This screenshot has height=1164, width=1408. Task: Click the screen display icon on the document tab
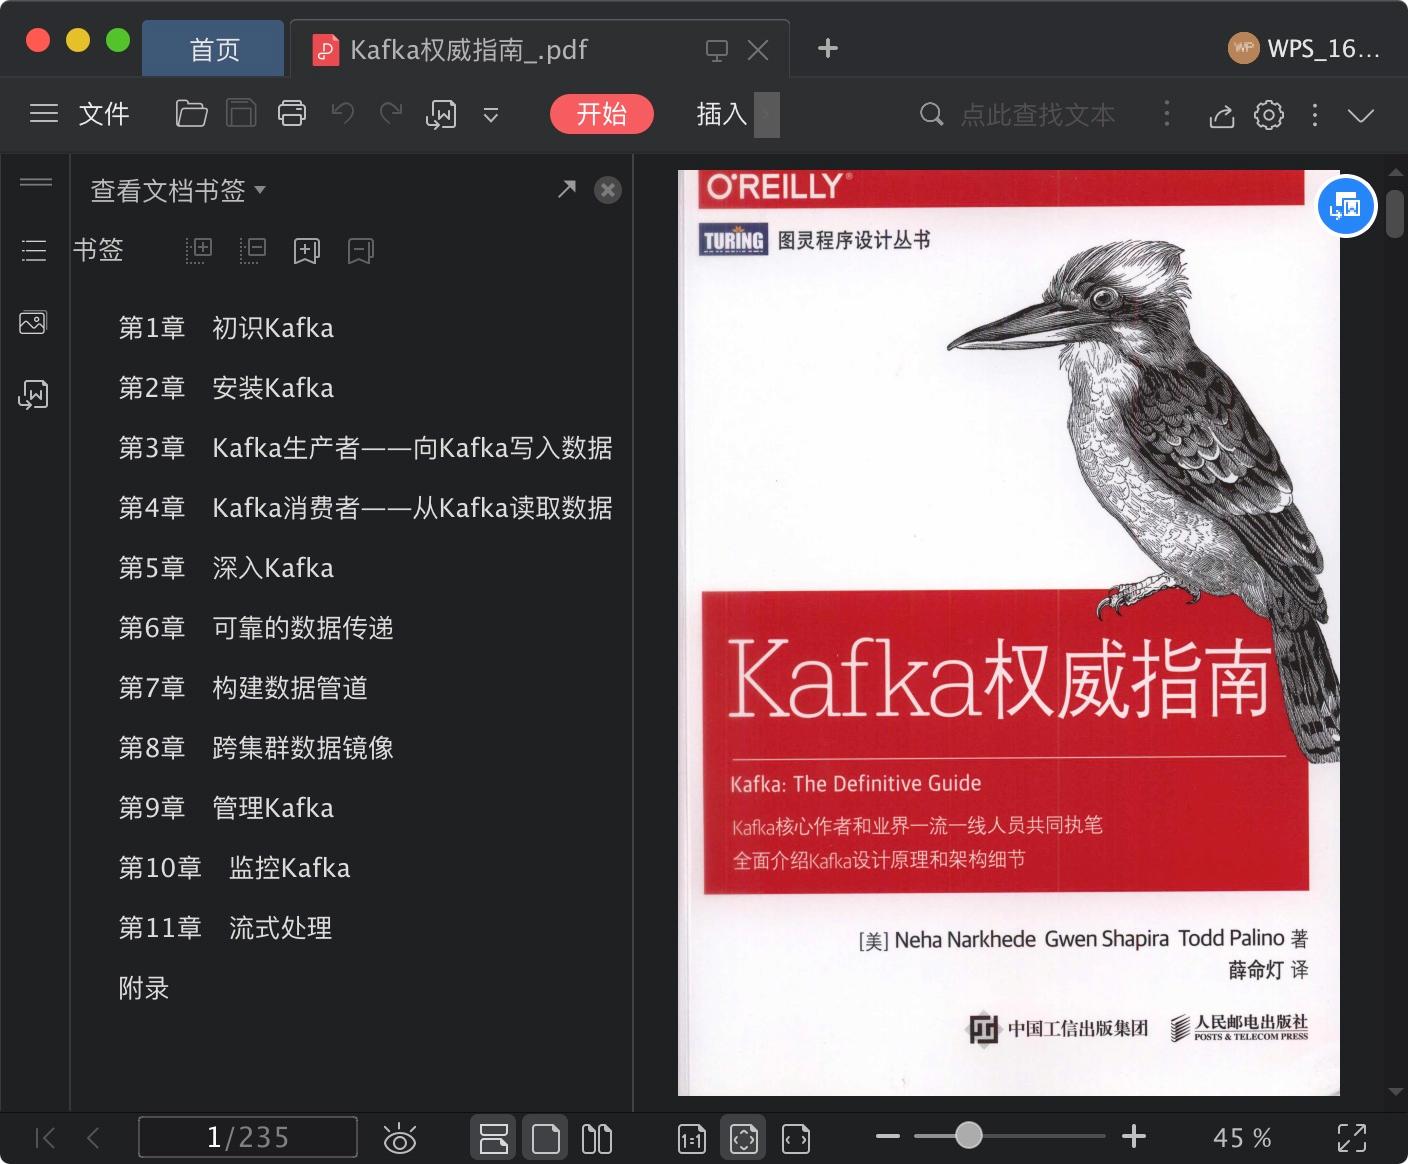point(717,50)
